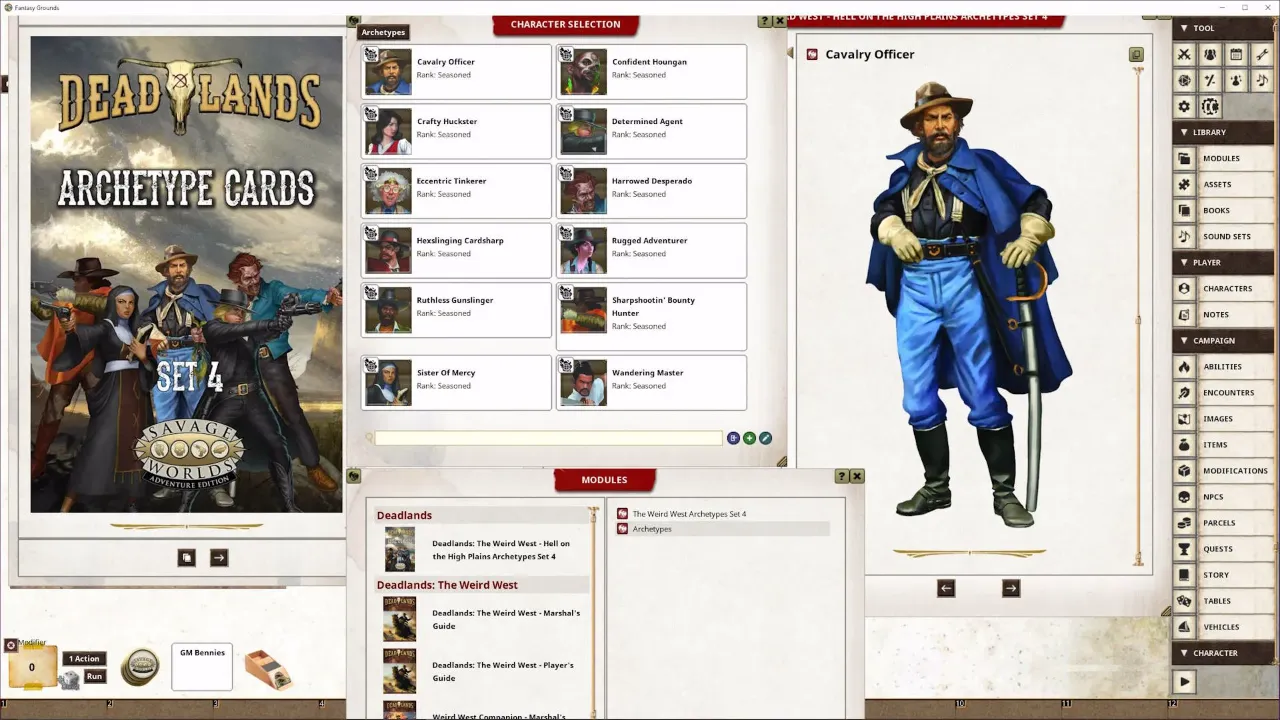Click the Modules sidebar icon
The height and width of the screenshot is (720, 1280).
pyautogui.click(x=1185, y=158)
